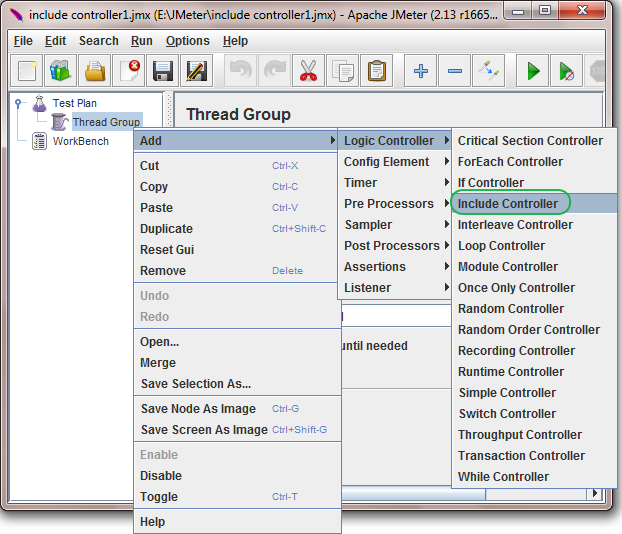Select Save Selection As... entry
The height and width of the screenshot is (534, 622).
237,384
